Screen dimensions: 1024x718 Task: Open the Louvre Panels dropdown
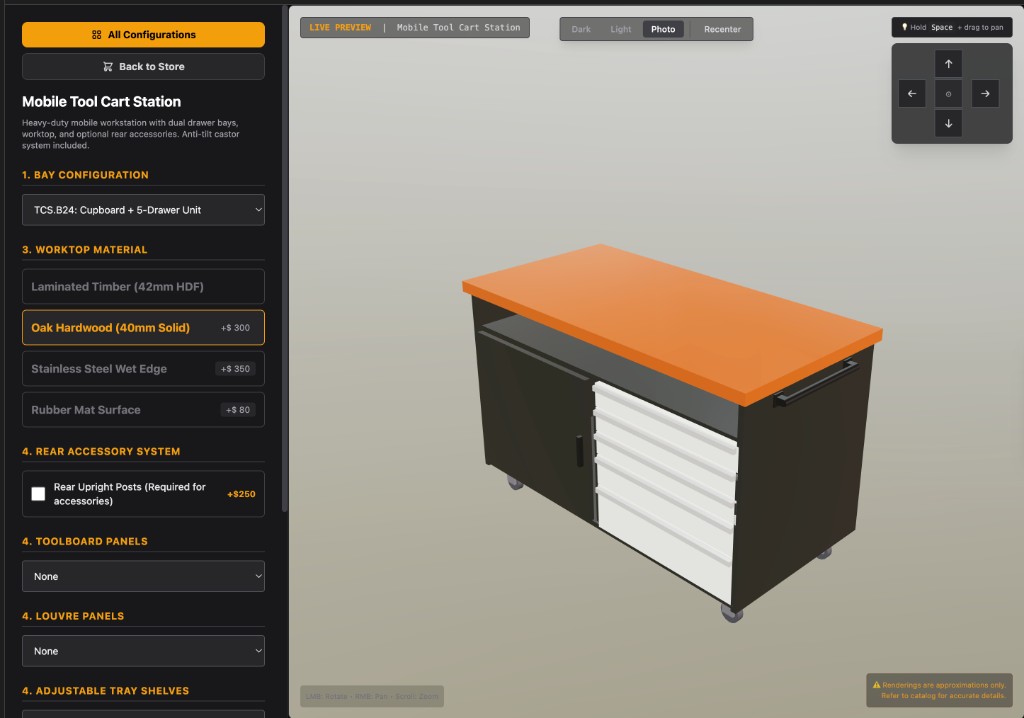point(143,651)
